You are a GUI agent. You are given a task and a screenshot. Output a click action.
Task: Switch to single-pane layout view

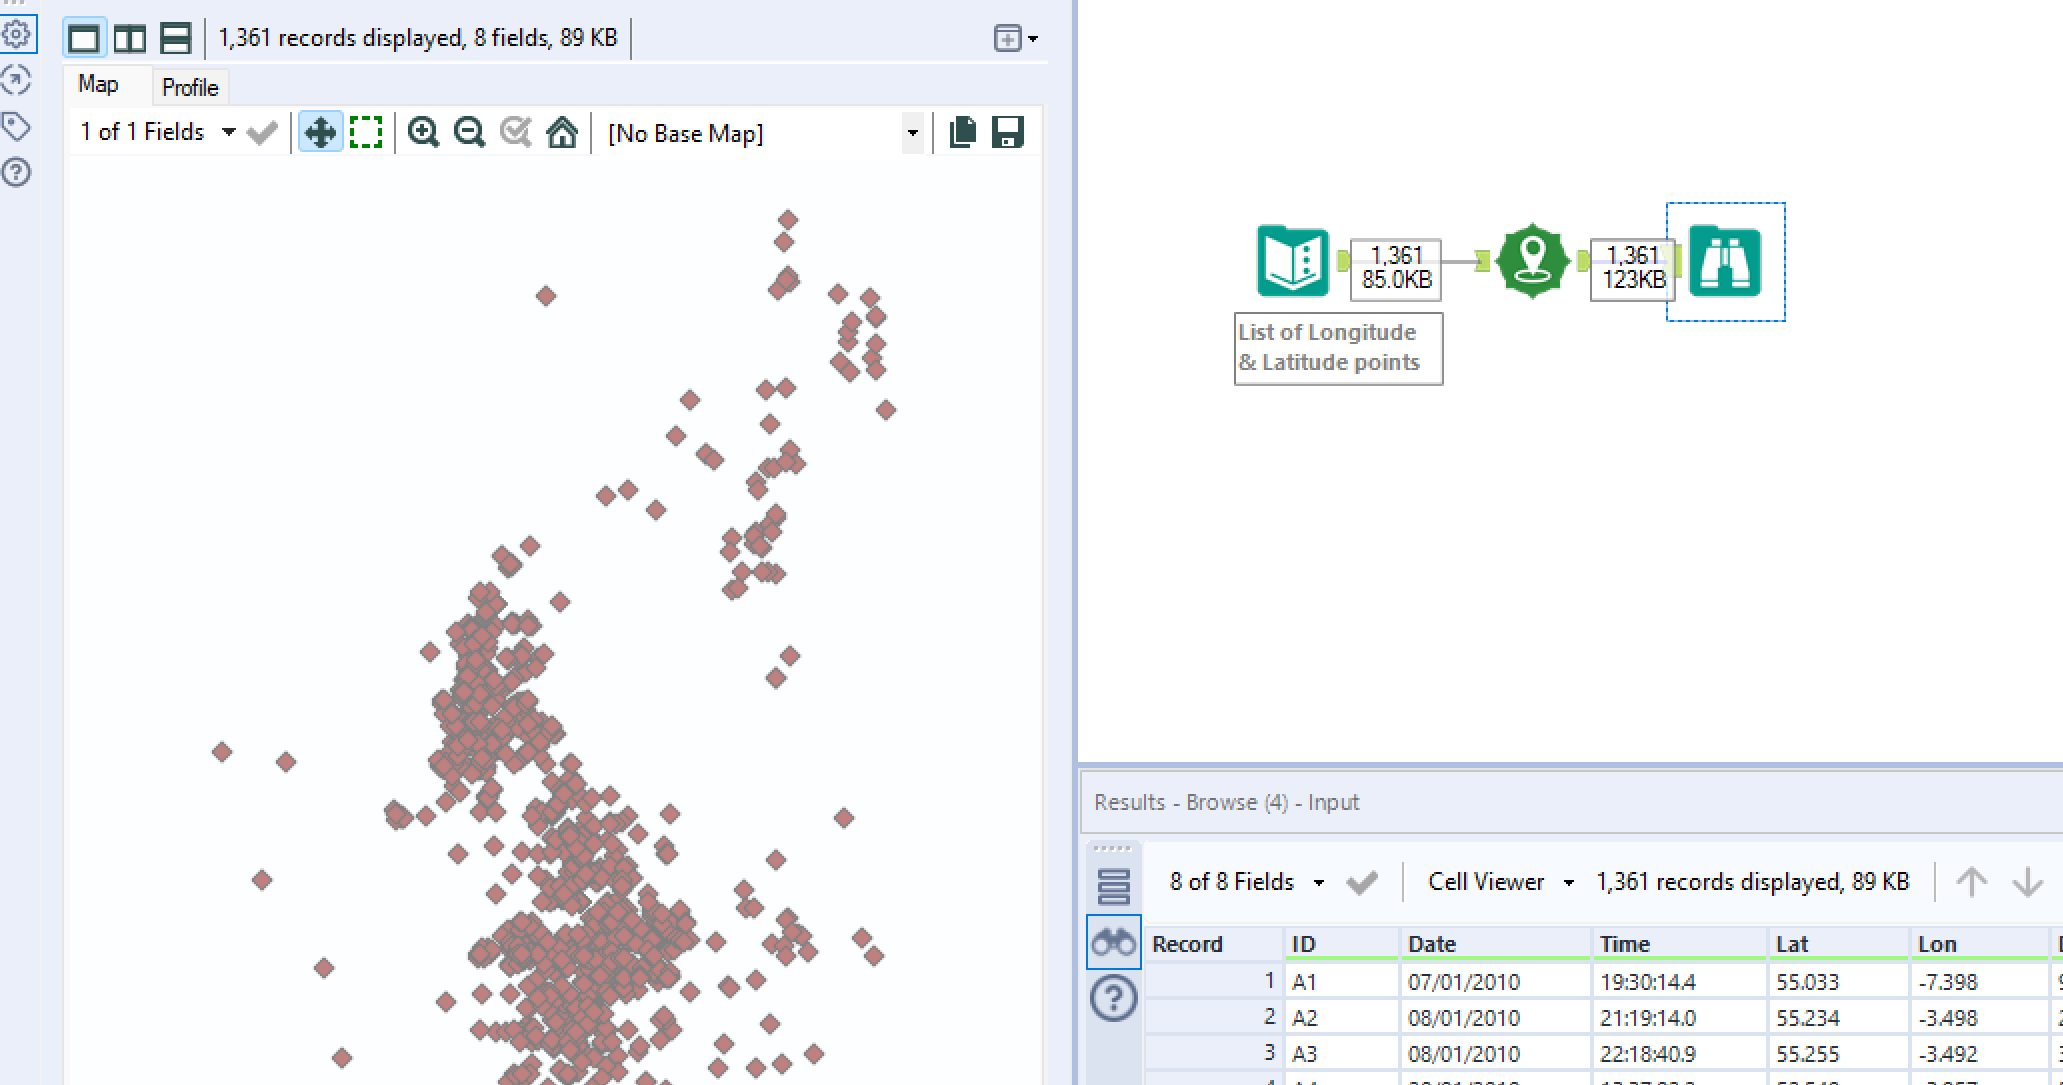(84, 38)
